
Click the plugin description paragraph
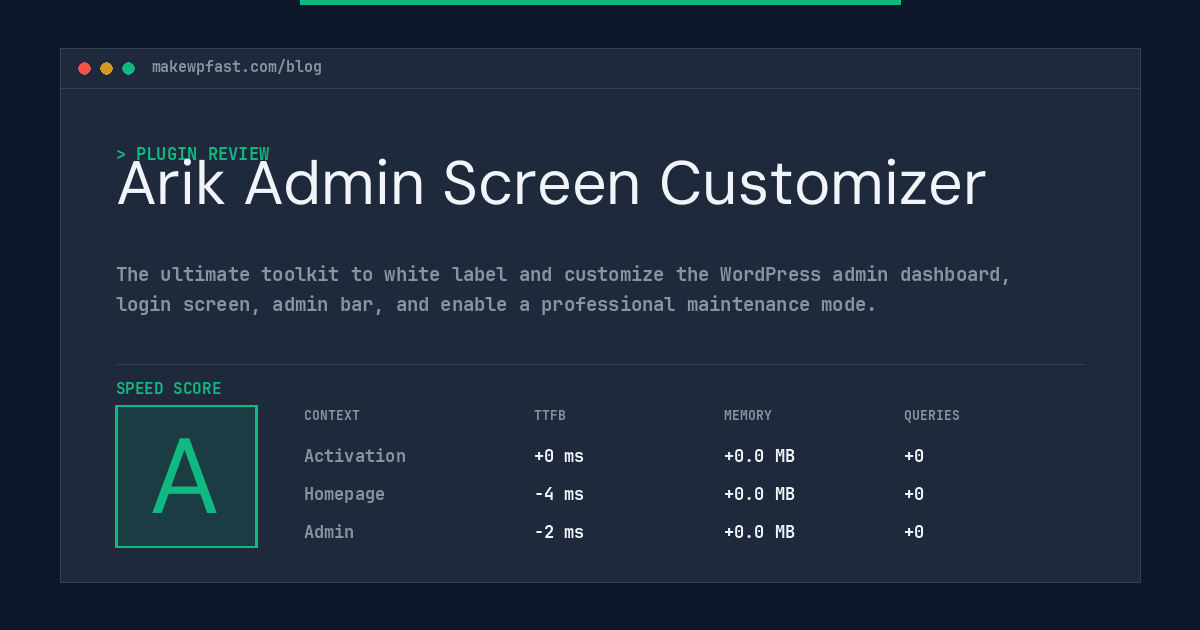(x=564, y=289)
